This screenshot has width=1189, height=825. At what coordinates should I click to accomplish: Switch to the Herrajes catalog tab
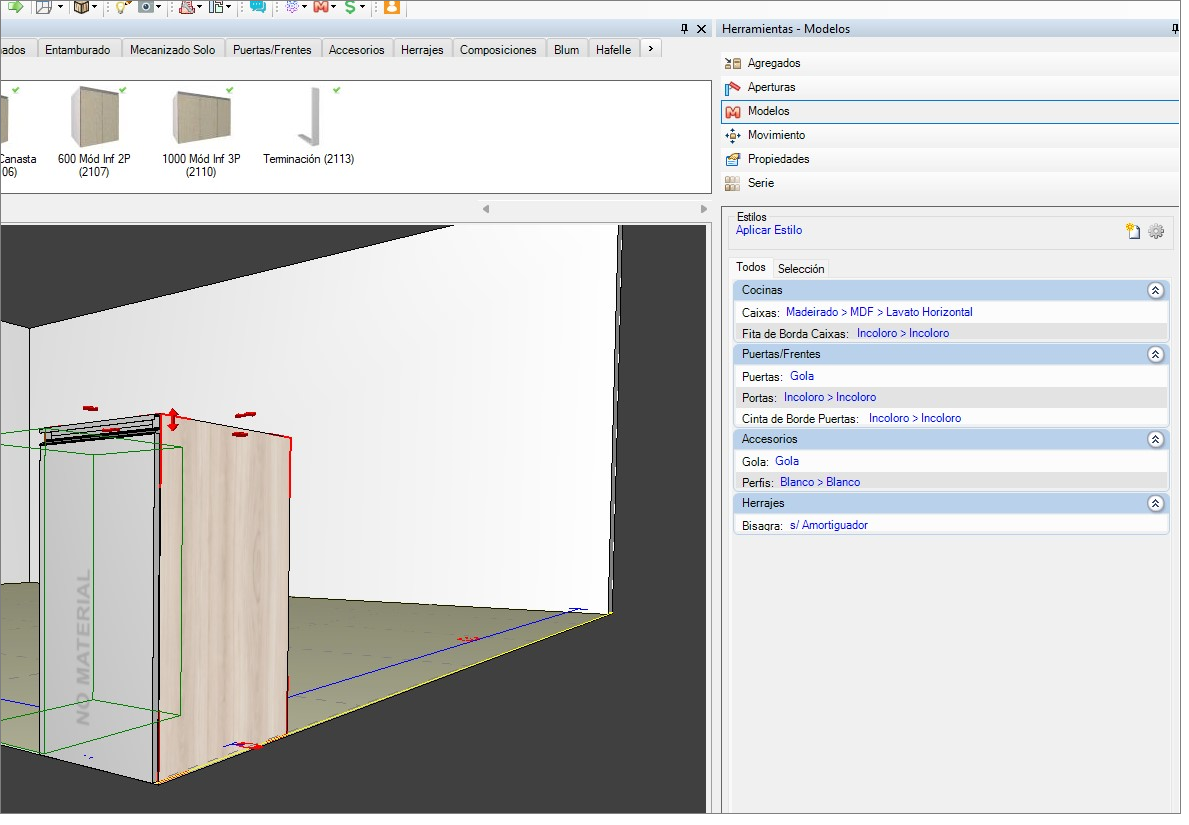(422, 50)
